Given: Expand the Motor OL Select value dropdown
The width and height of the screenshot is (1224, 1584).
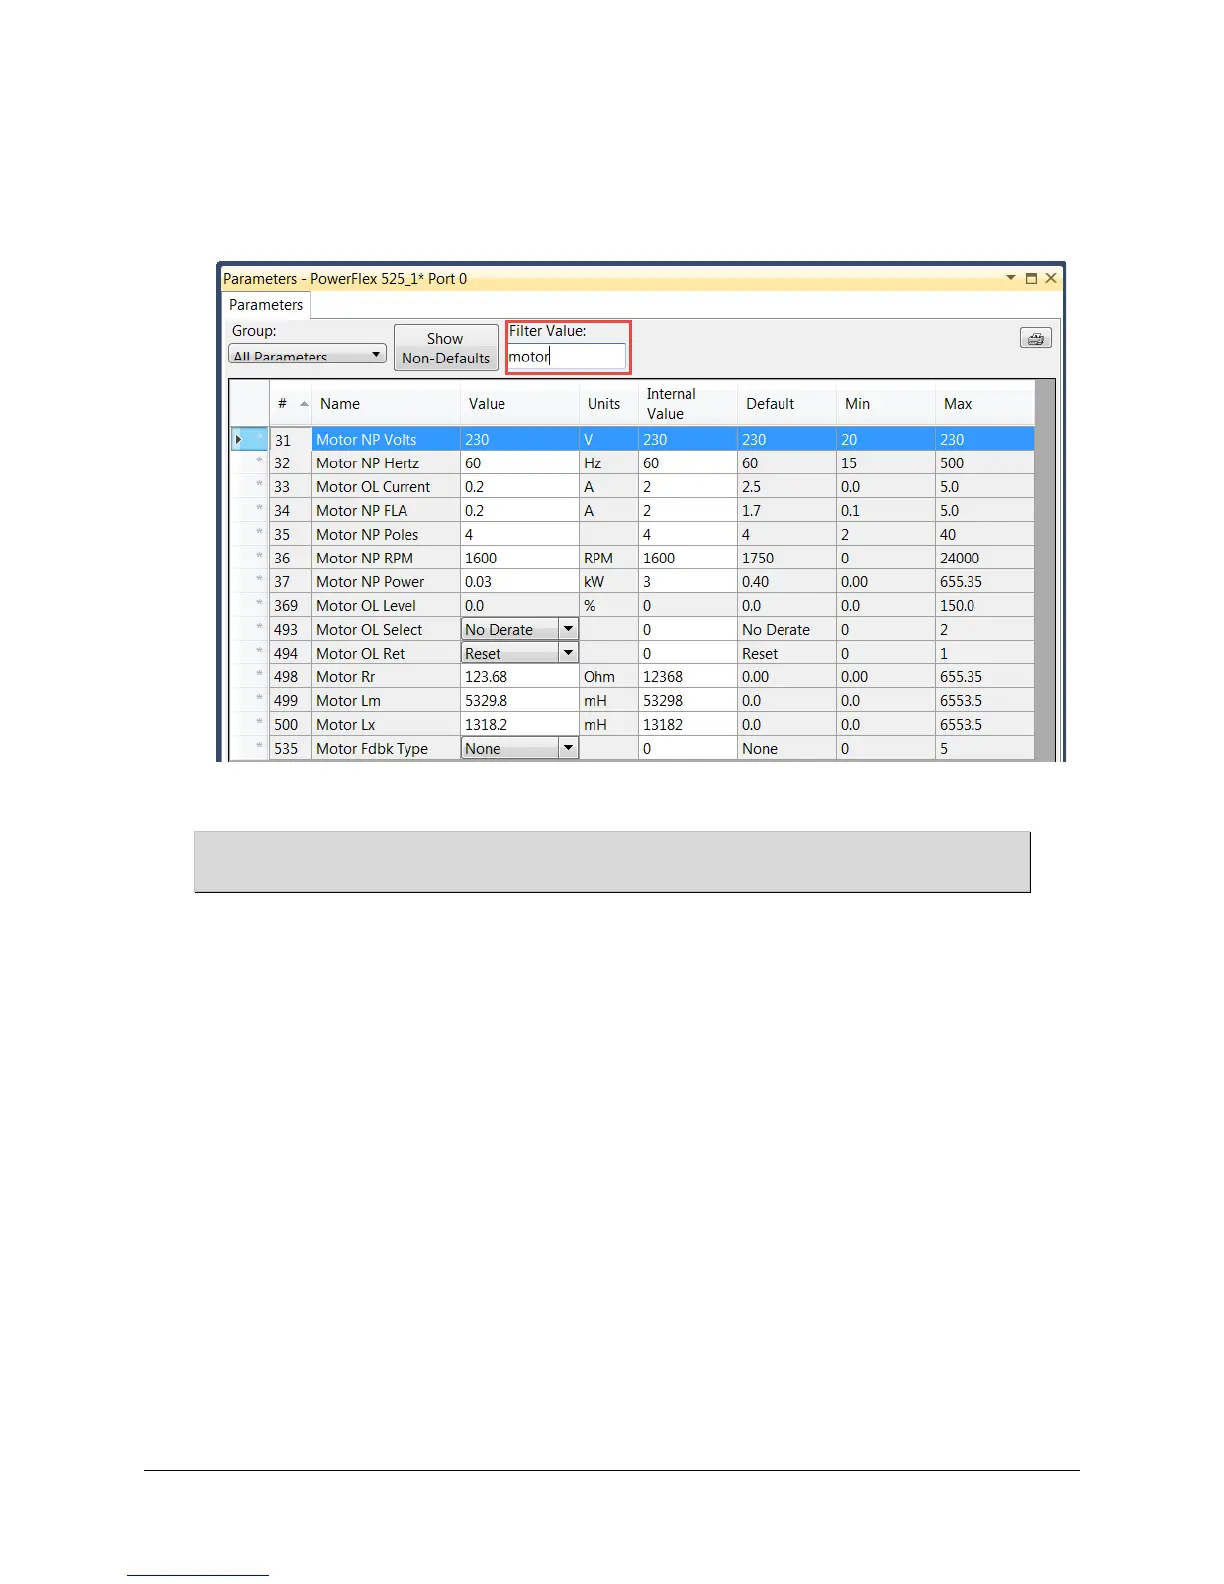Looking at the screenshot, I should (x=568, y=629).
